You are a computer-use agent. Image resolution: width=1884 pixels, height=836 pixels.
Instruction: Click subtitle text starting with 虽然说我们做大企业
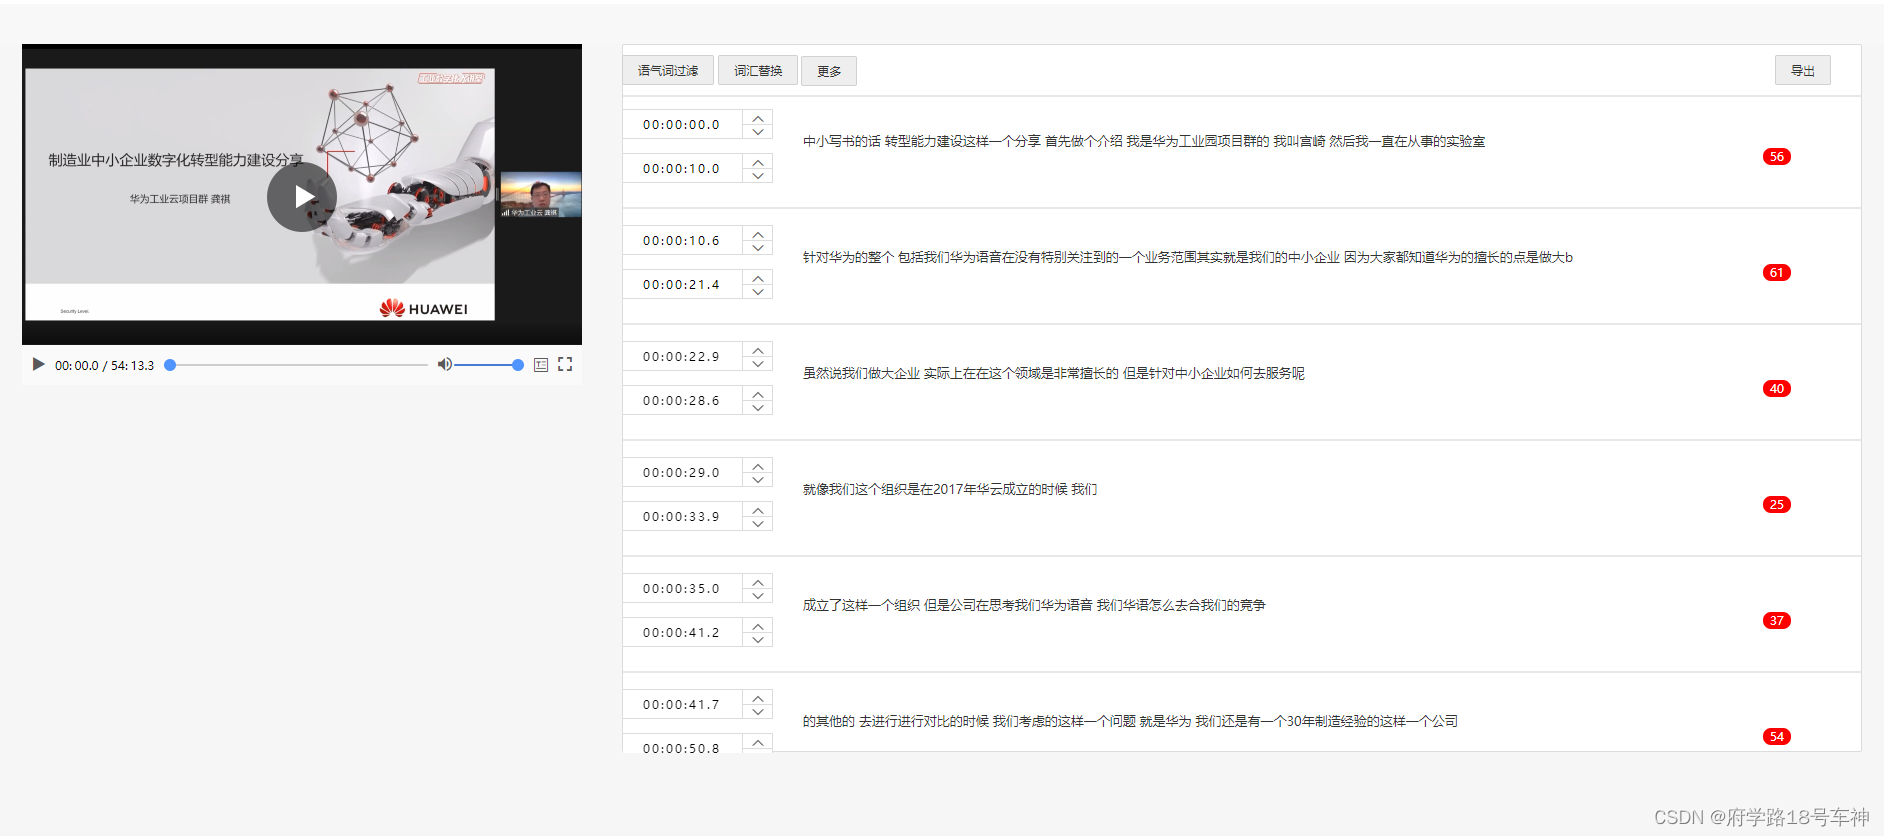click(1054, 373)
